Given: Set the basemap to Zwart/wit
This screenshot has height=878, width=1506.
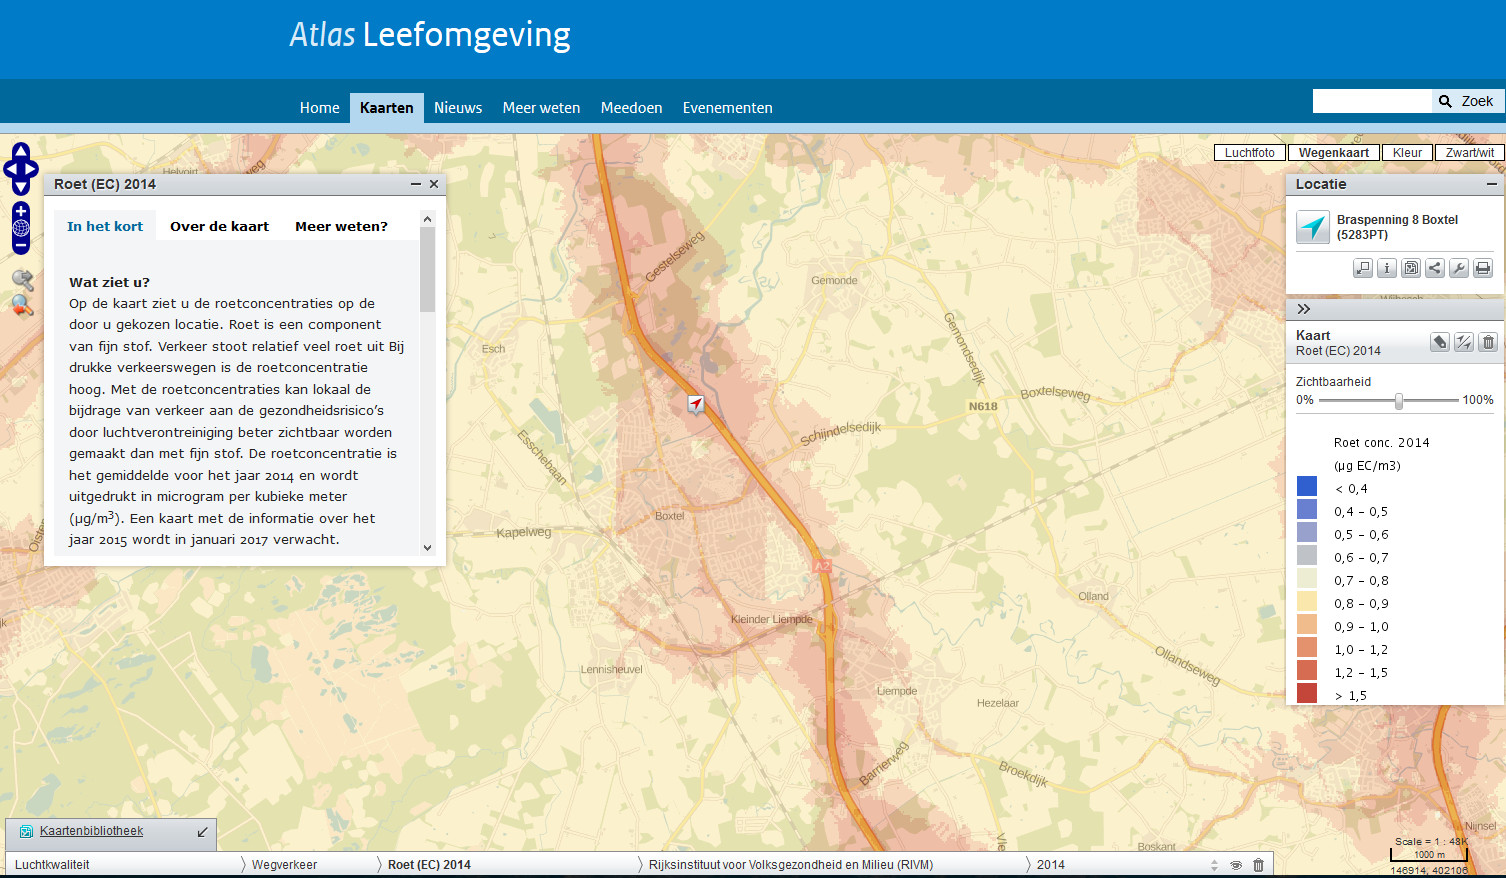Looking at the screenshot, I should pos(1470,153).
